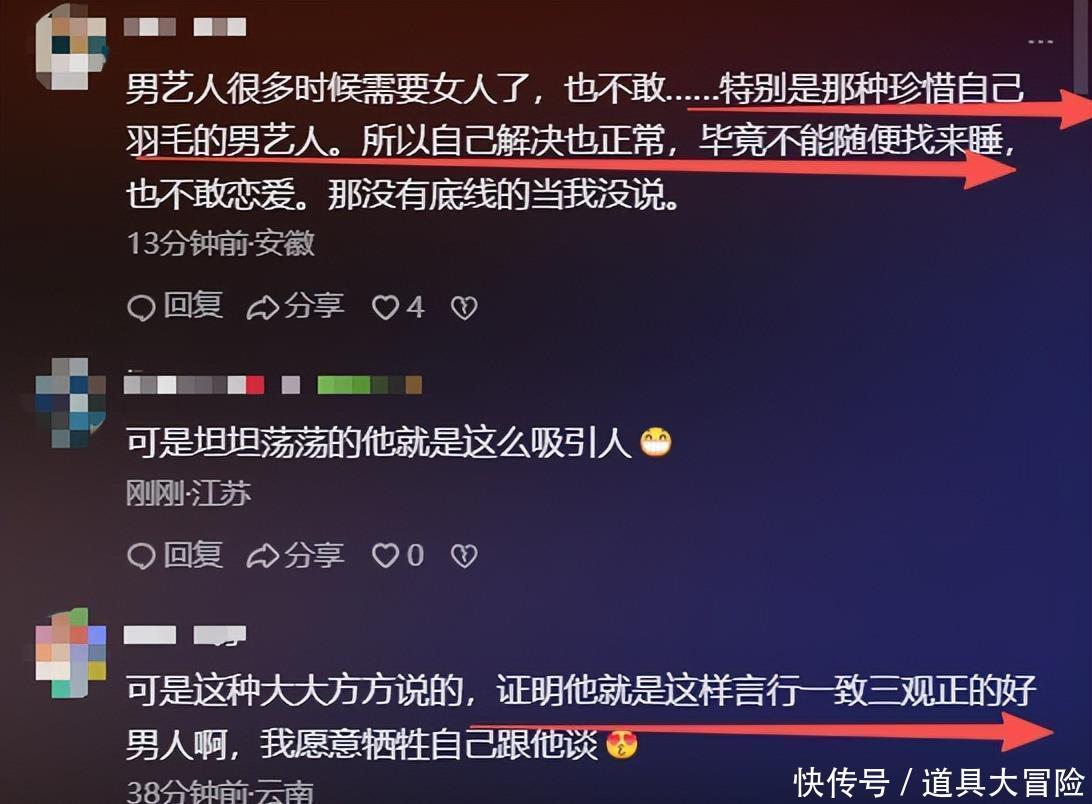Click the first commenter's blurred username
1092x804 pixels.
[x=185, y=27]
